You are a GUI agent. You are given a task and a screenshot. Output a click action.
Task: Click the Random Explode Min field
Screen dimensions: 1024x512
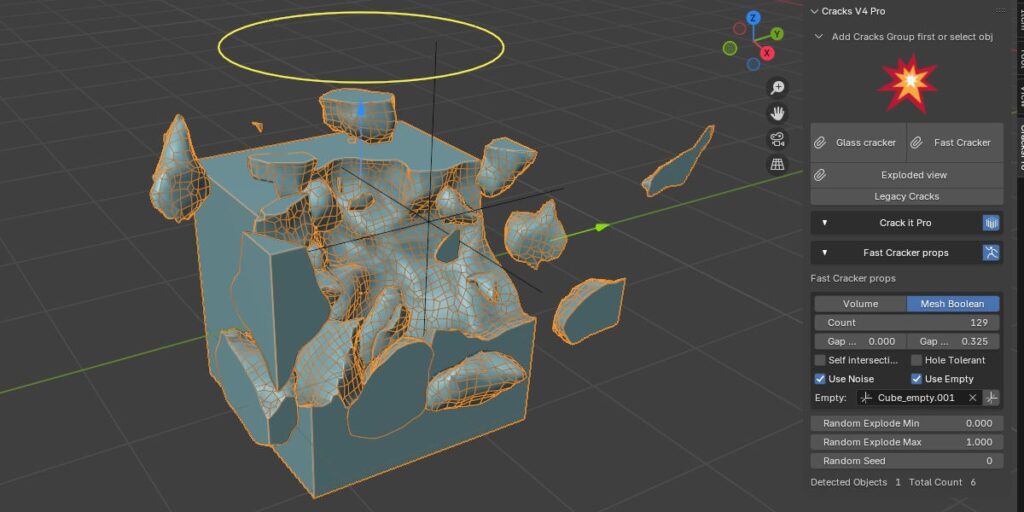tap(907, 423)
